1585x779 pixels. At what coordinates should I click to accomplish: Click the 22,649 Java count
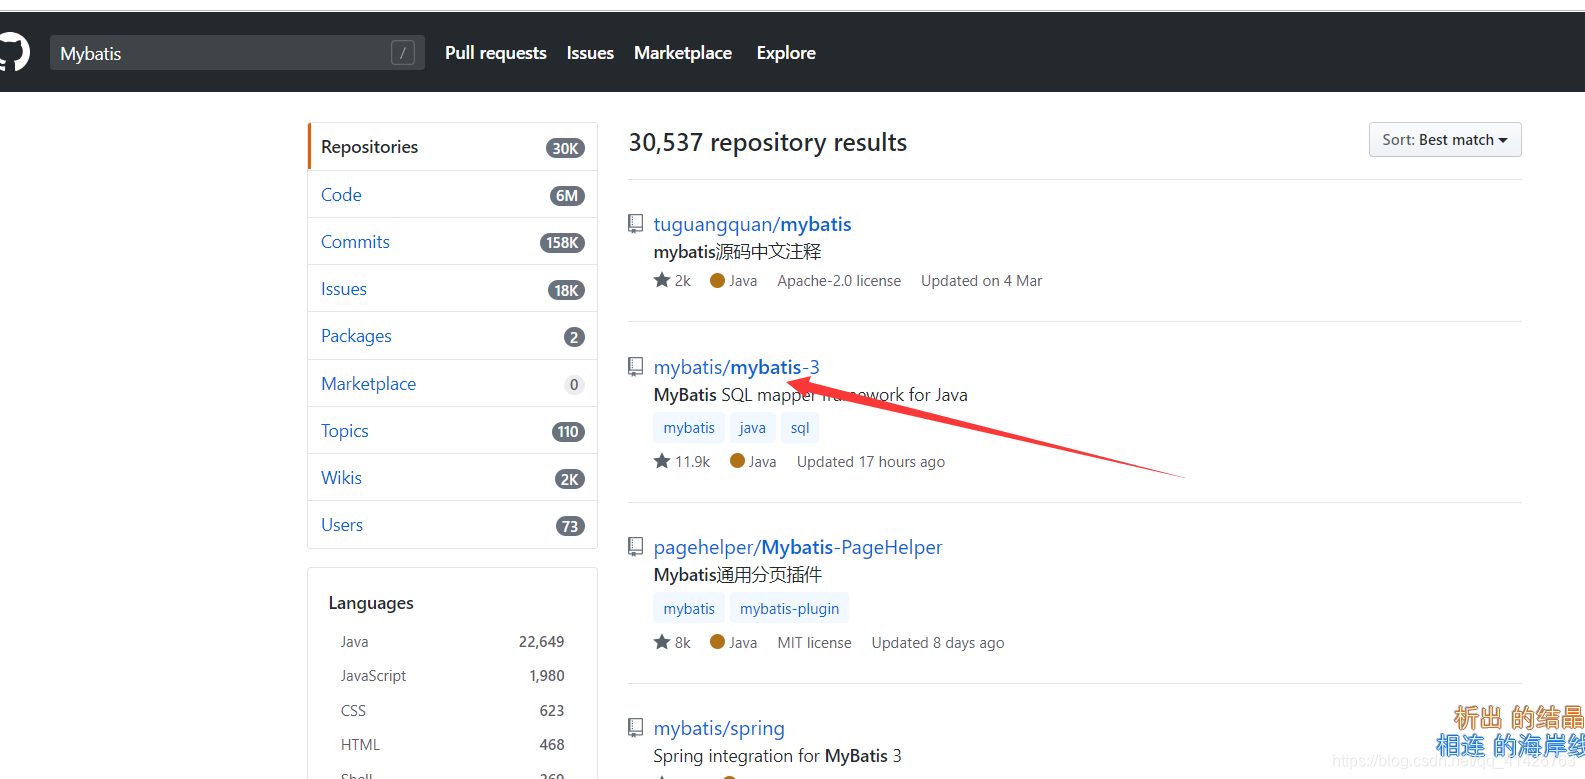tap(541, 642)
